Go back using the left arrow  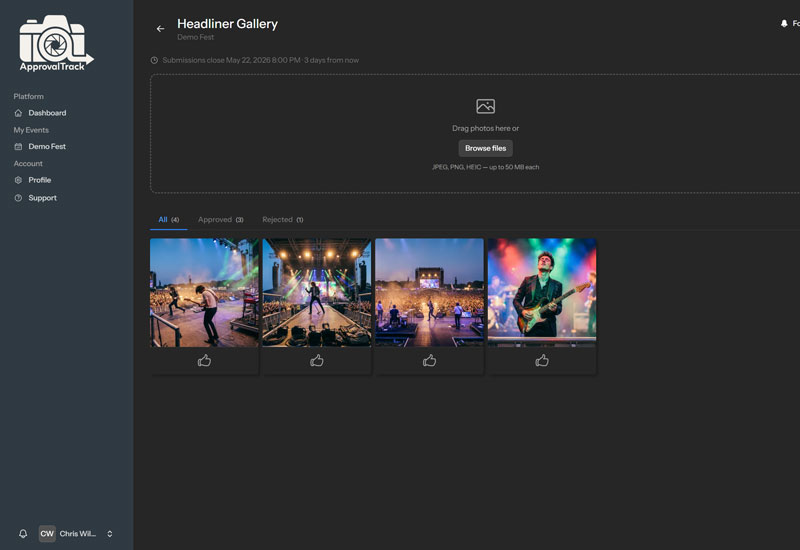click(x=160, y=29)
